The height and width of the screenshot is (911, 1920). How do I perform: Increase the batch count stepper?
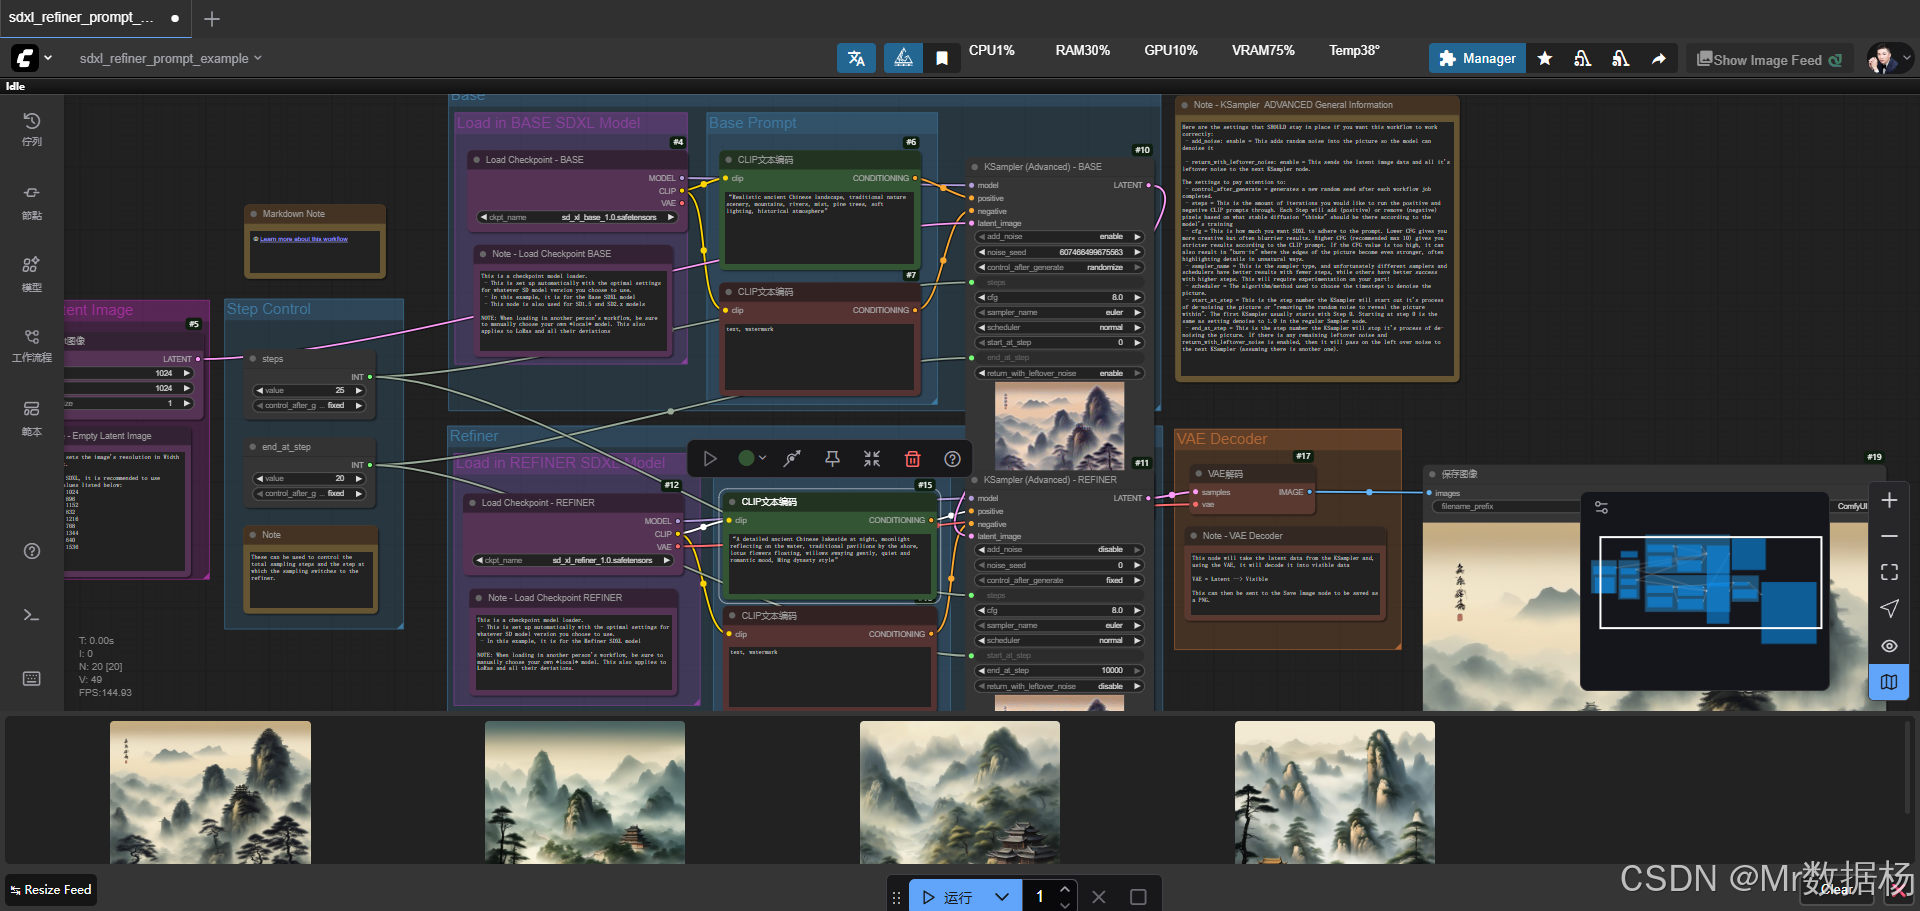(1065, 889)
